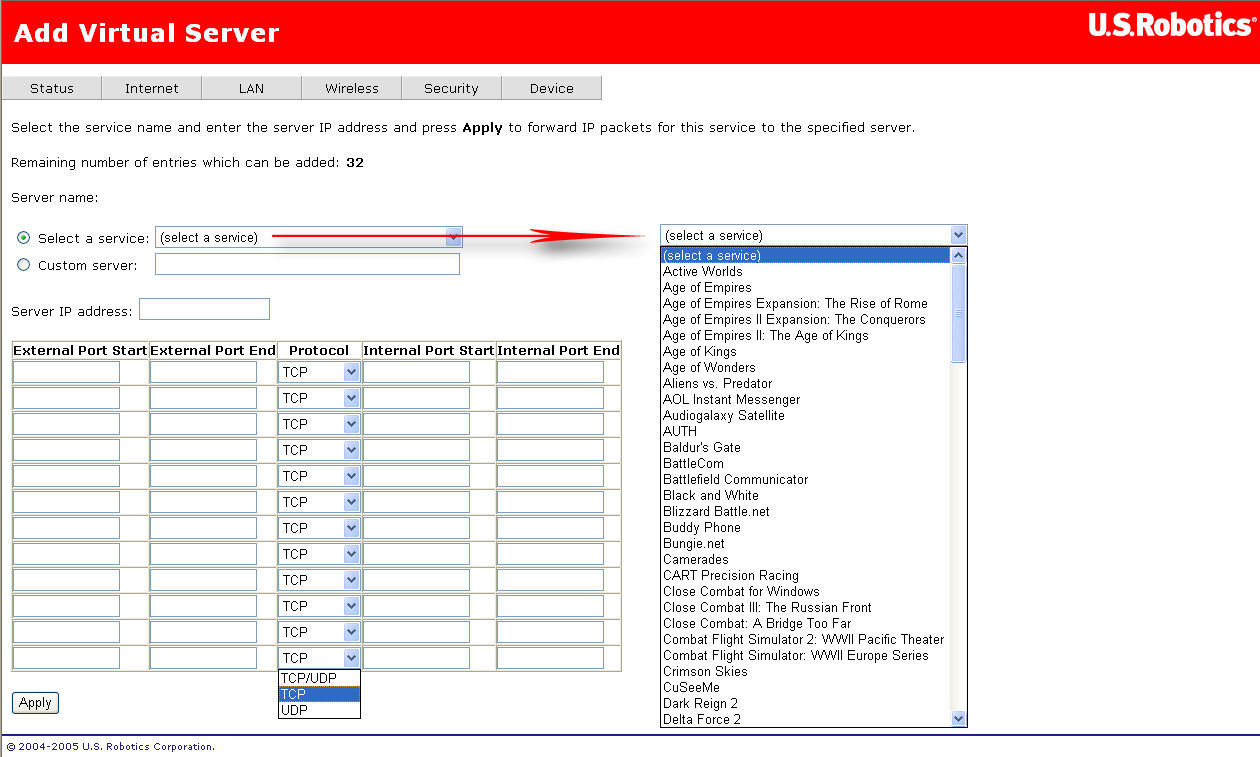Select Age of Empires Expansion: The Rise of Rome
The image size is (1260, 757).
[806, 303]
